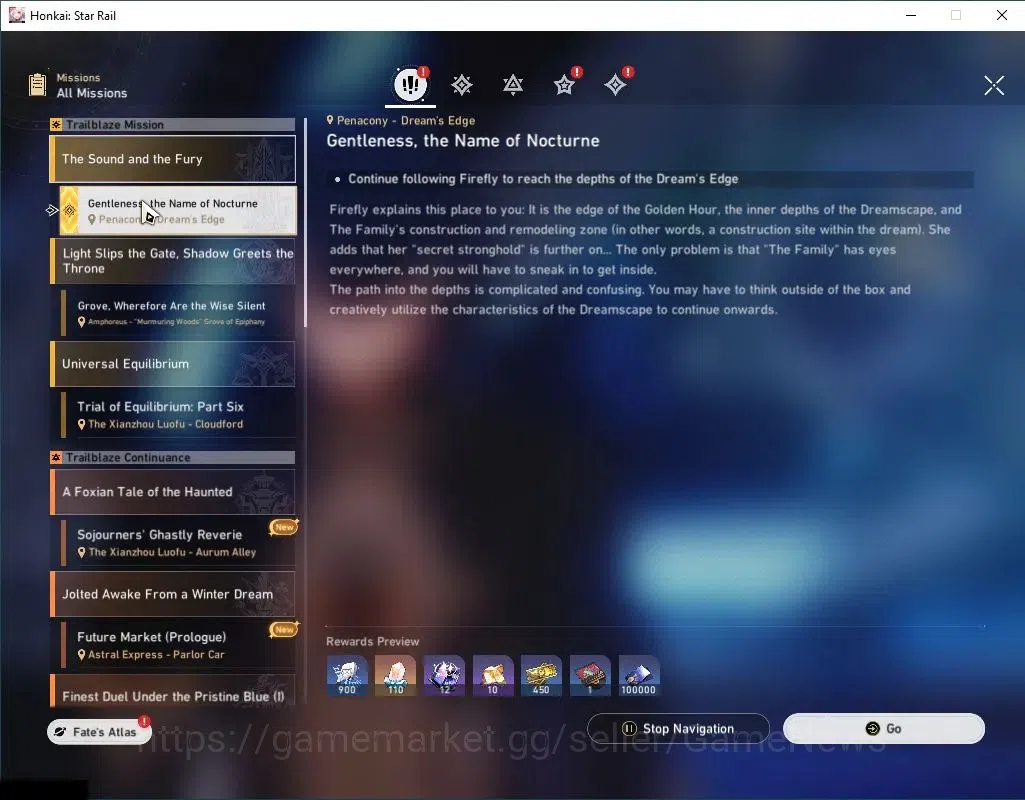
Task: Click the Trailblaze Mission section header
Action: coord(173,124)
